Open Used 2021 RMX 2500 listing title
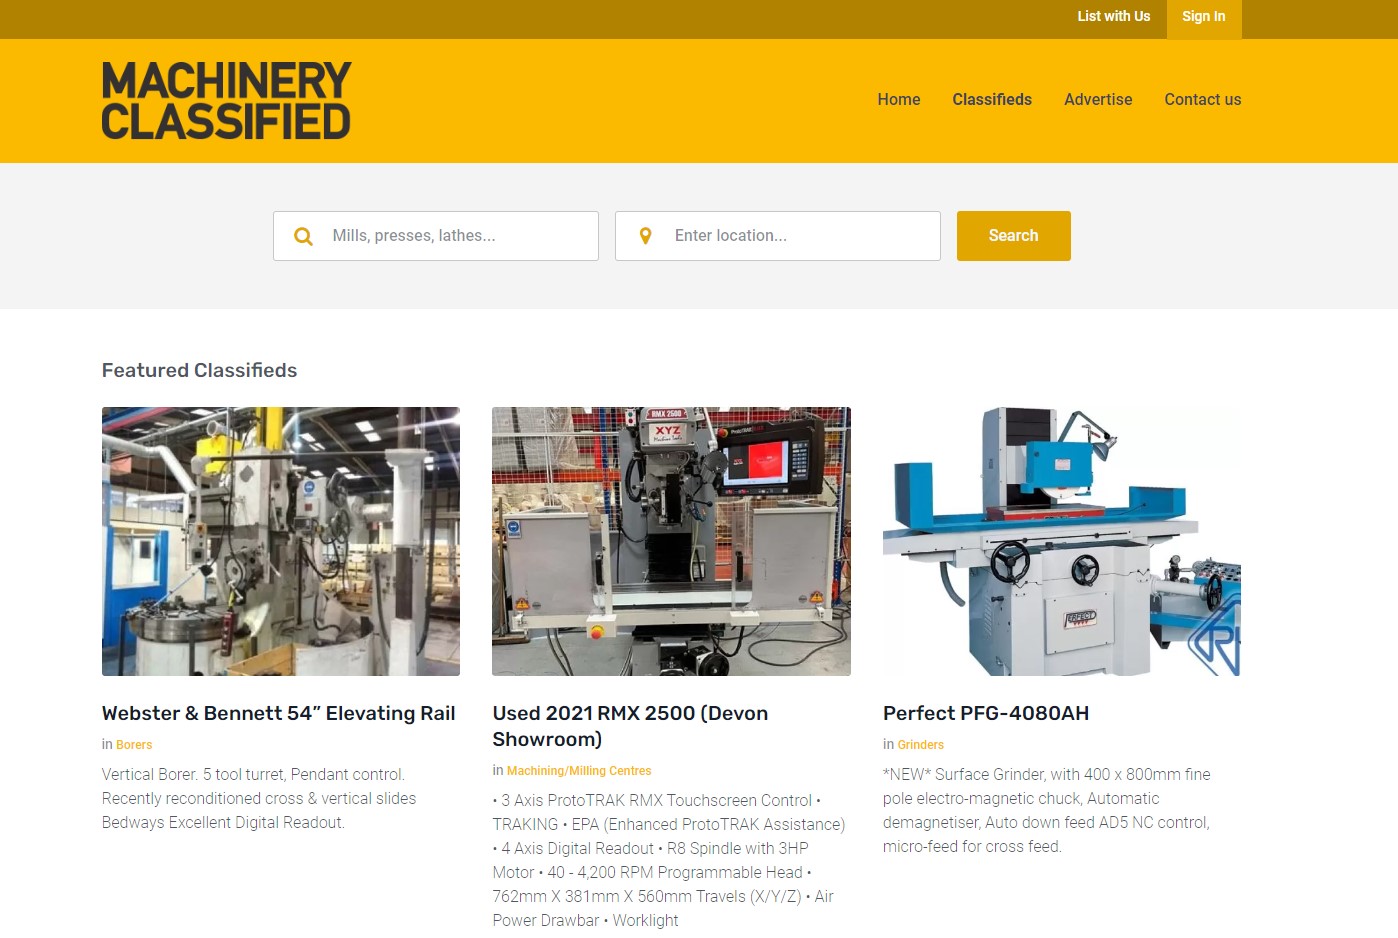Viewport: 1398px width, 938px height. click(630, 726)
